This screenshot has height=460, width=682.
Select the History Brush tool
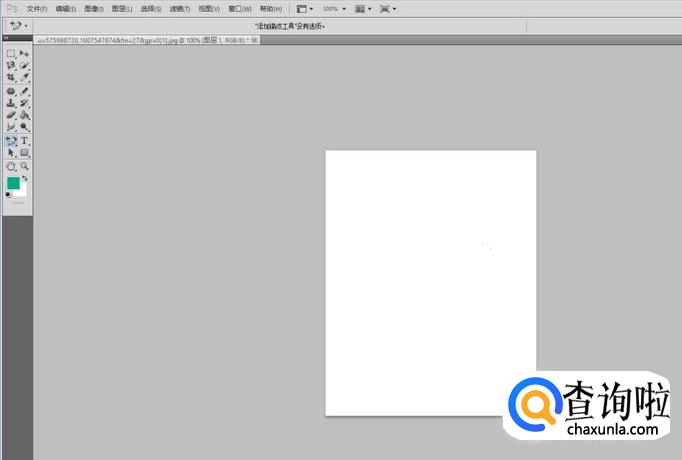pos(24,103)
